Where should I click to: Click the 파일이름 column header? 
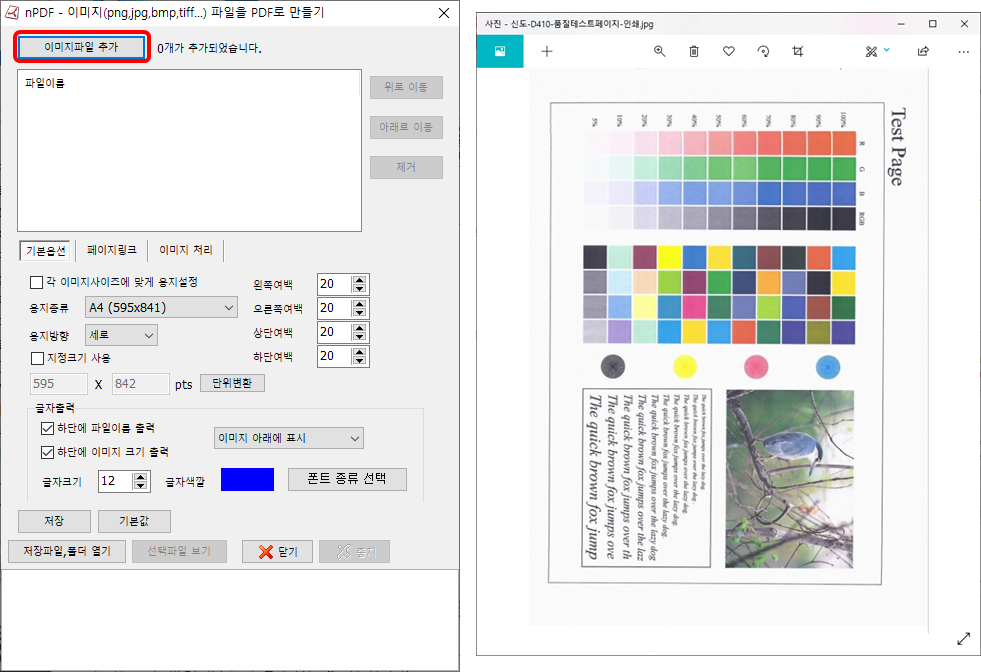(x=45, y=83)
